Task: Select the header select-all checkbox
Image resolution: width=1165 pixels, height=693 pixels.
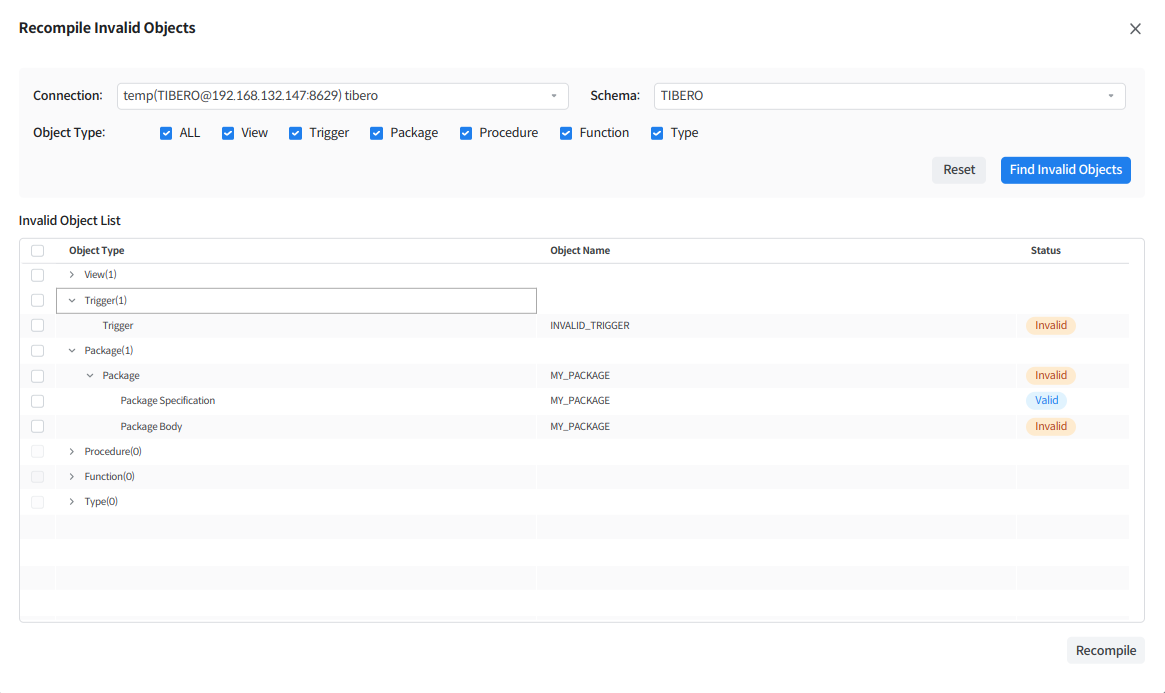Action: point(37,251)
